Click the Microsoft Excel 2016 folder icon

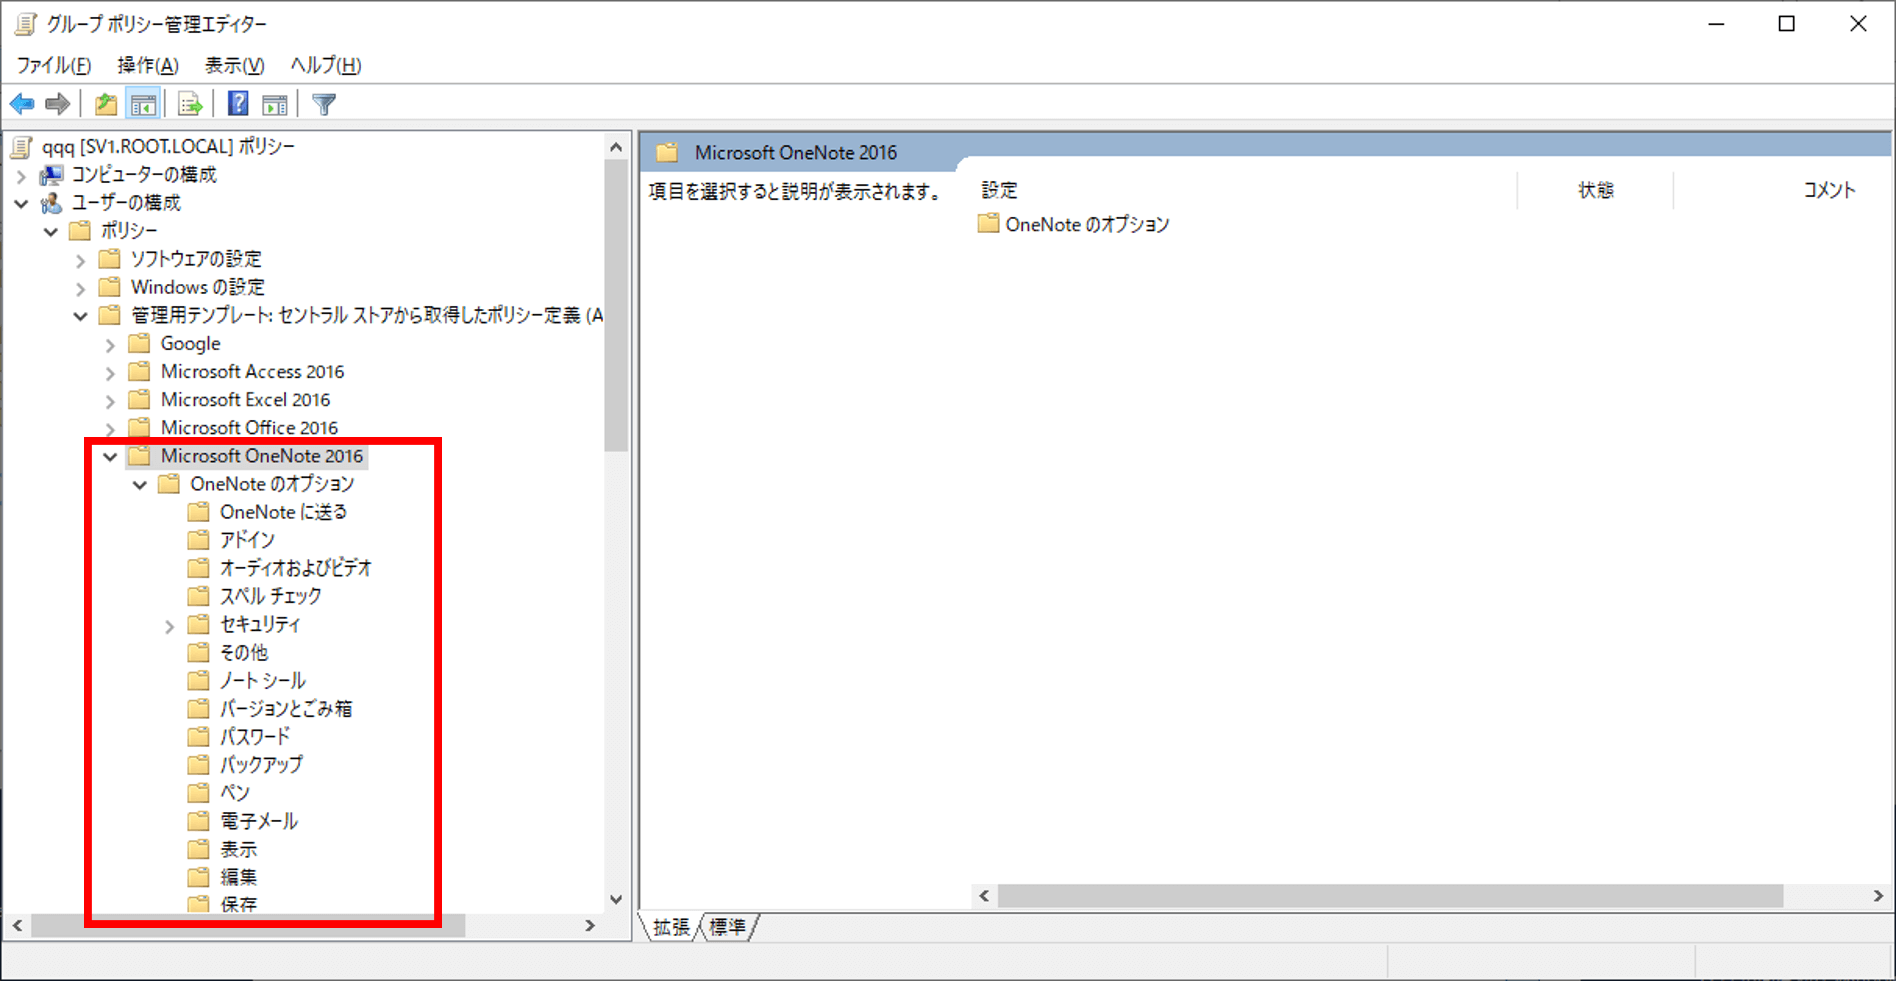140,399
